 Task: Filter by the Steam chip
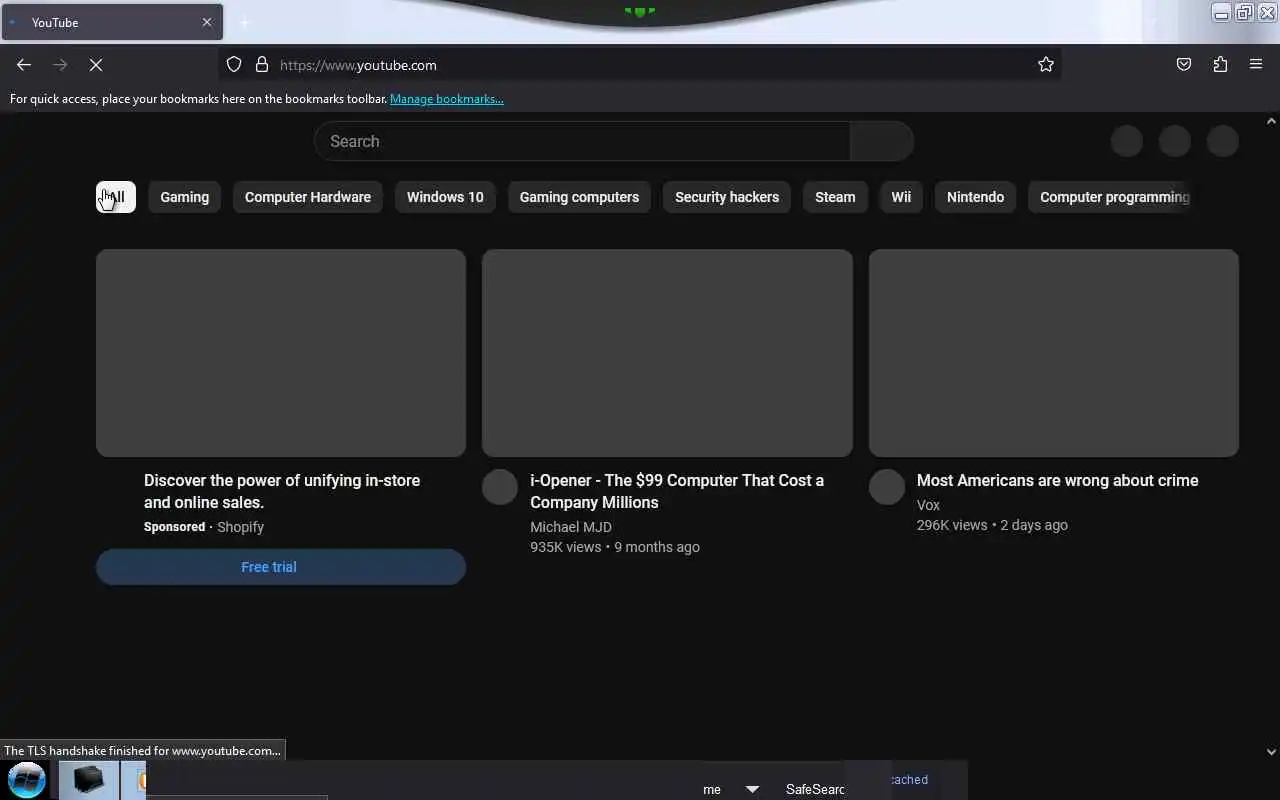point(835,197)
